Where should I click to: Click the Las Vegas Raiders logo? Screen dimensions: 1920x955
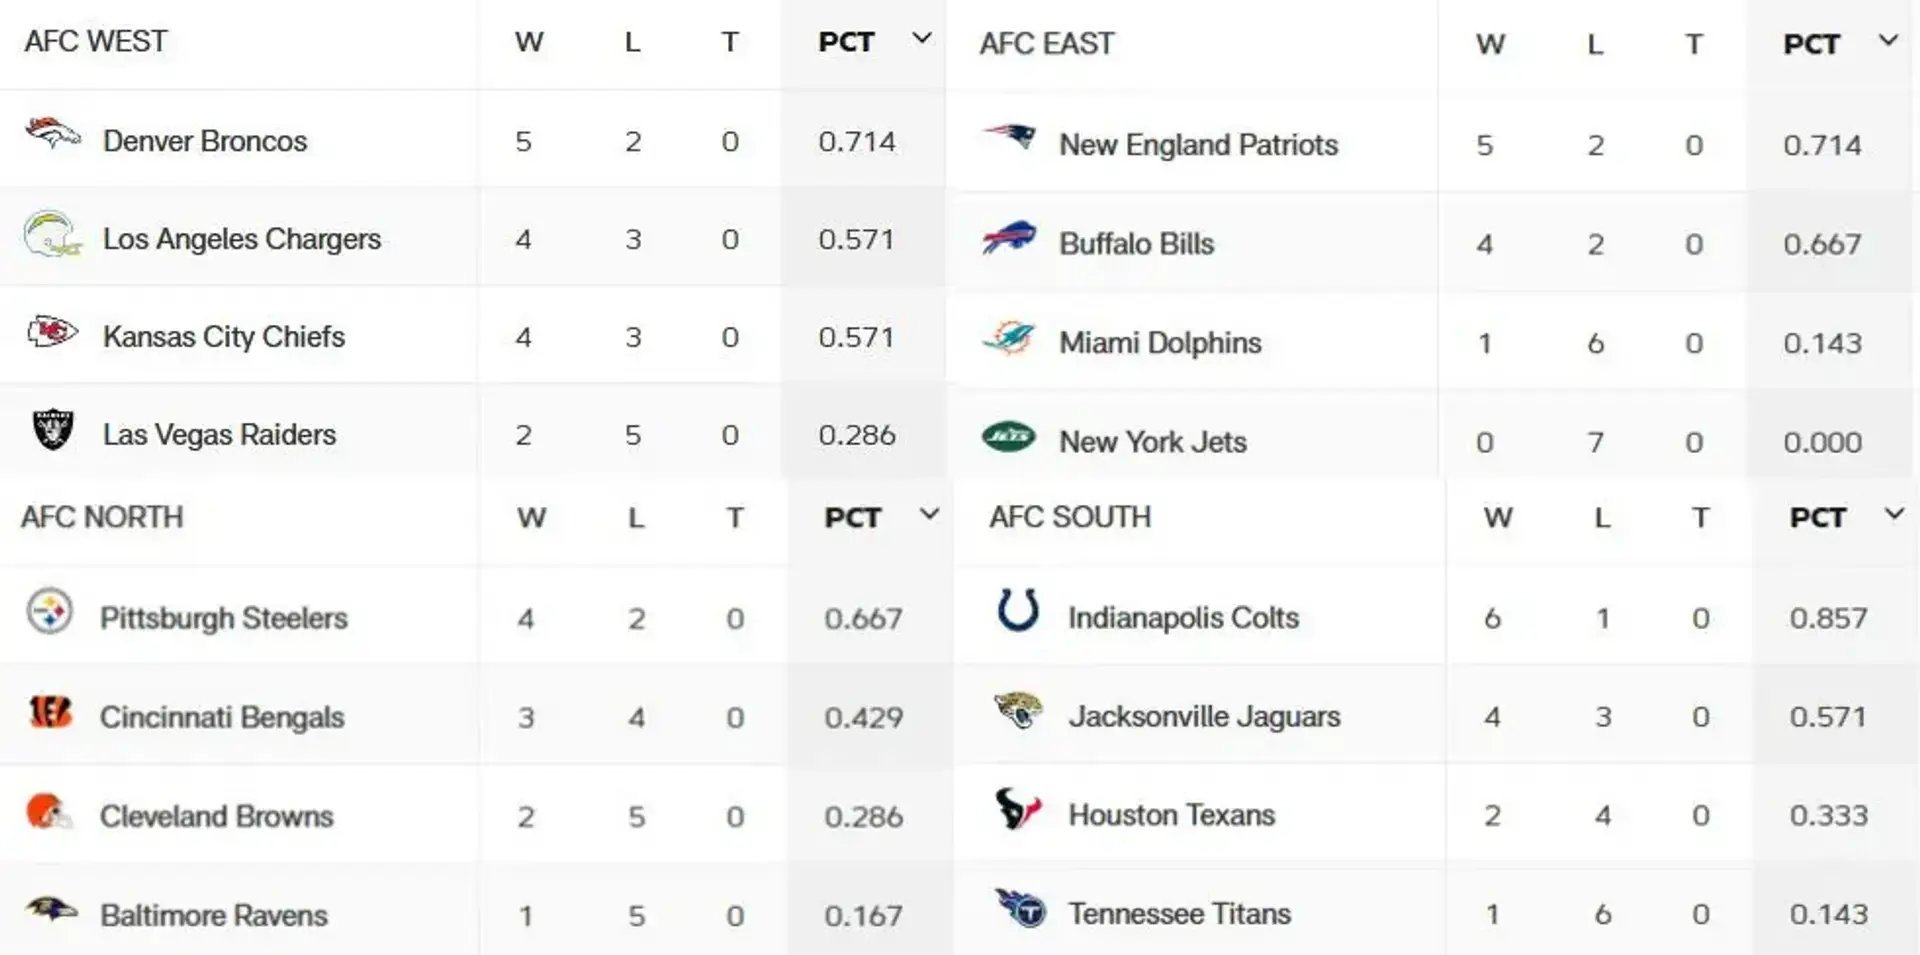pyautogui.click(x=53, y=430)
